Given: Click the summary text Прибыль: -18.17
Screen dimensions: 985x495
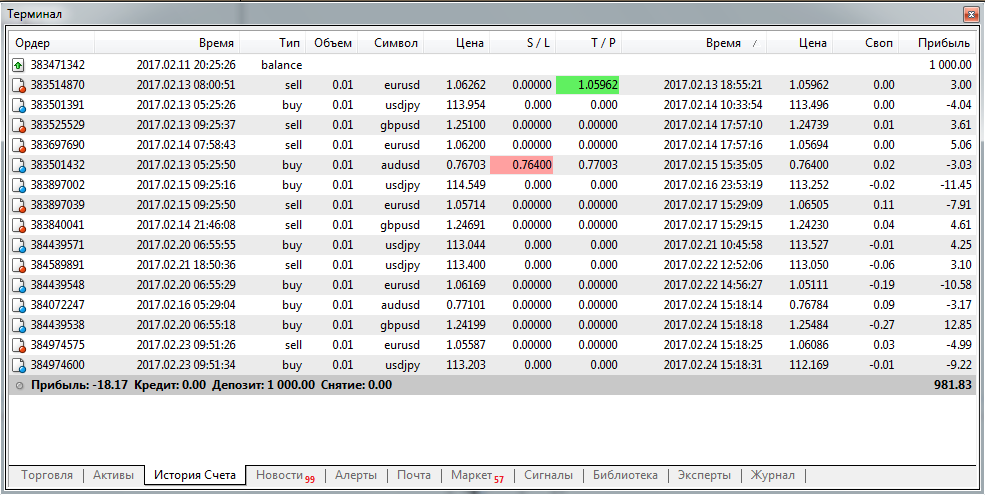Looking at the screenshot, I should tap(79, 385).
